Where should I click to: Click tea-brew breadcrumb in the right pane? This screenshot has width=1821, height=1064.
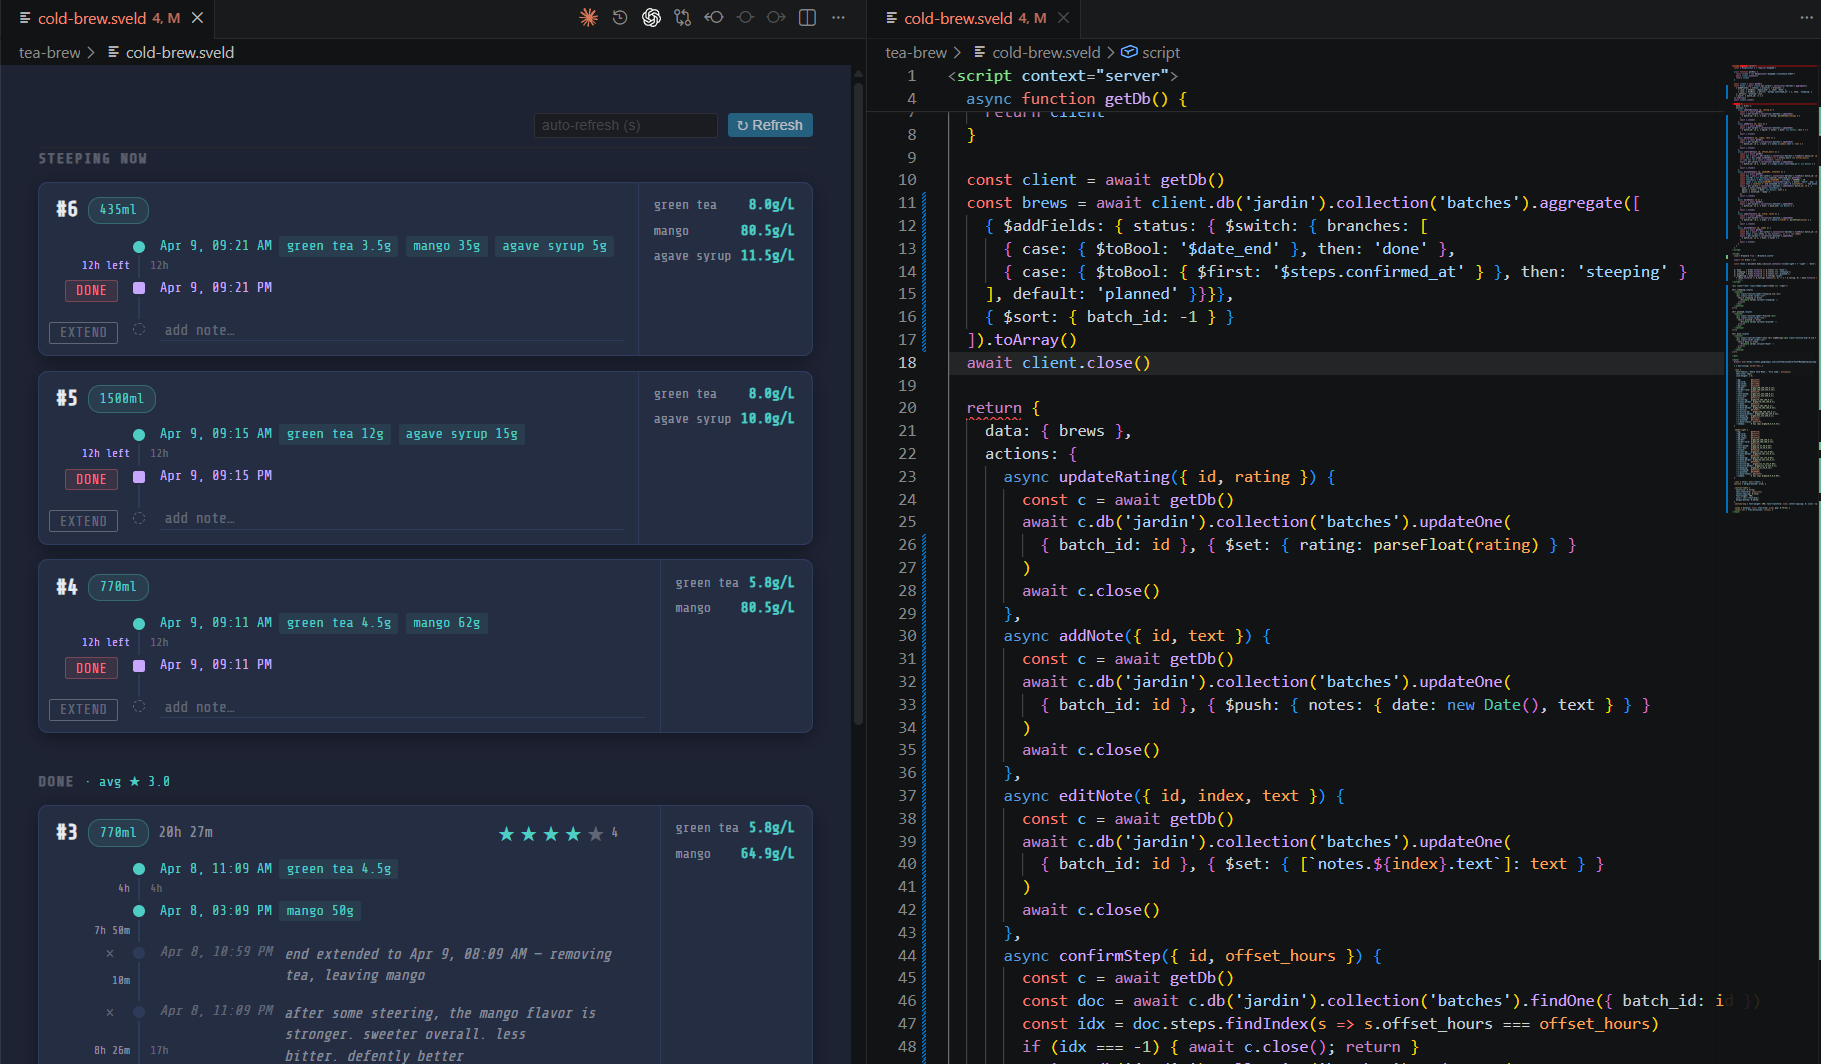click(x=915, y=52)
